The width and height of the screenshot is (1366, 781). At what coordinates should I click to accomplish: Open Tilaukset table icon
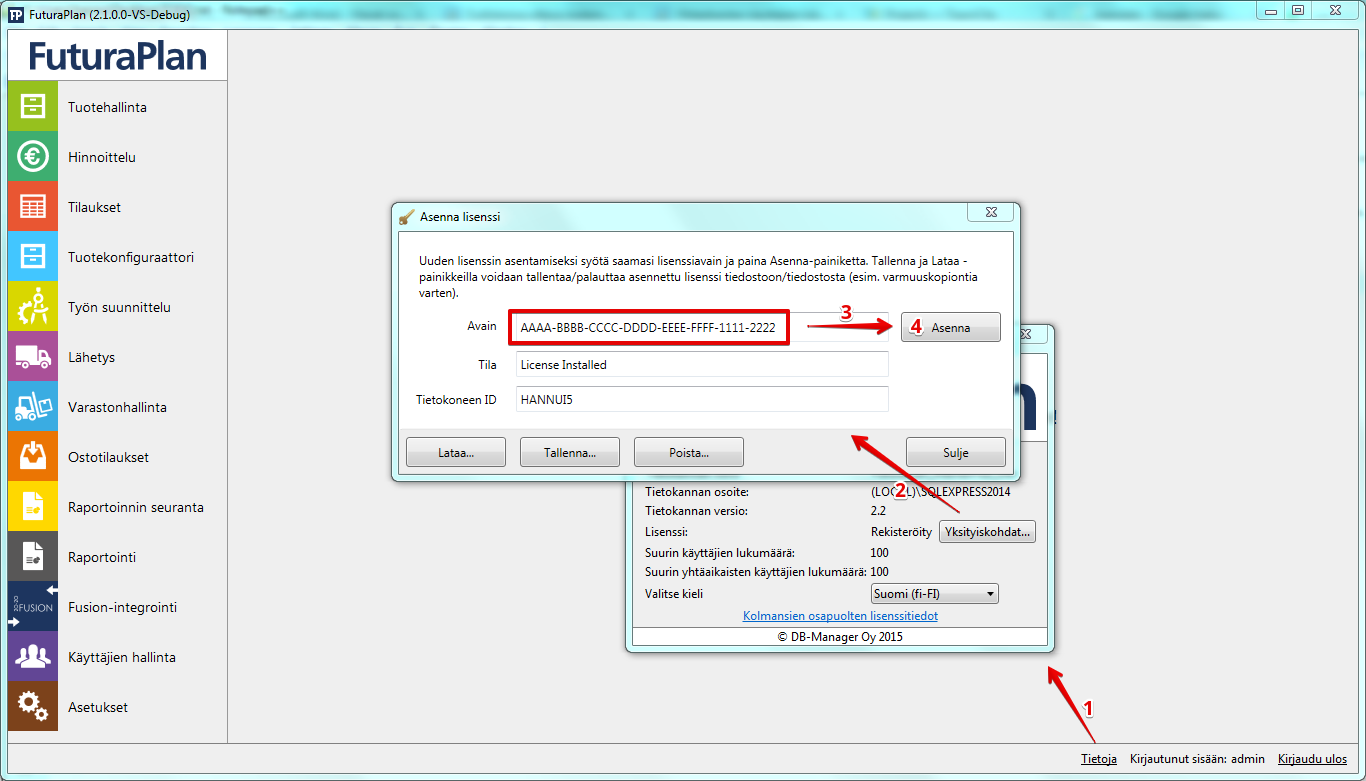(33, 207)
